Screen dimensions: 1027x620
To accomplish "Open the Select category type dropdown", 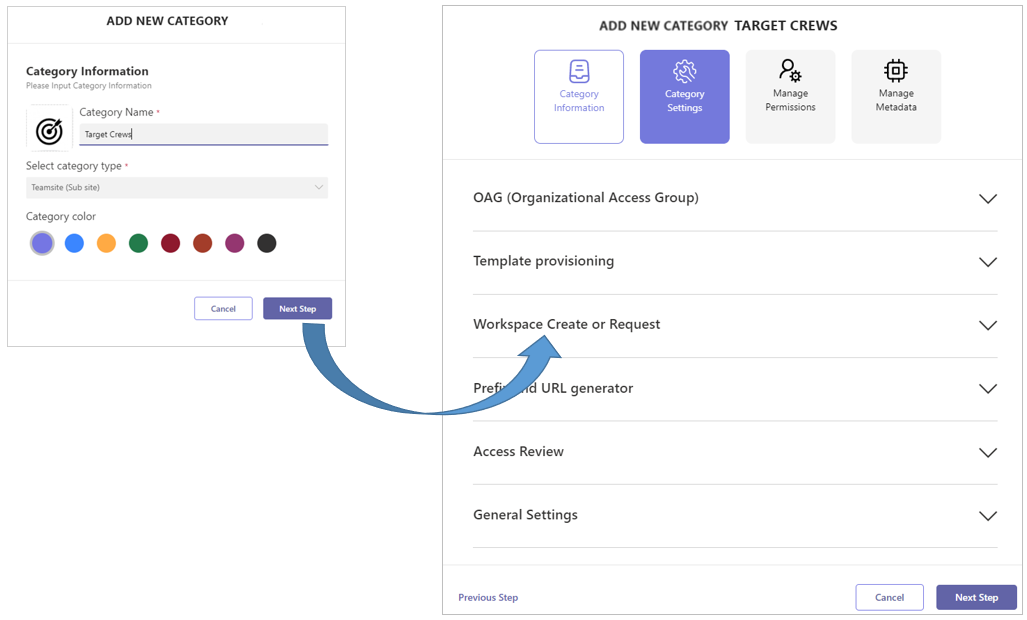I will (x=177, y=187).
